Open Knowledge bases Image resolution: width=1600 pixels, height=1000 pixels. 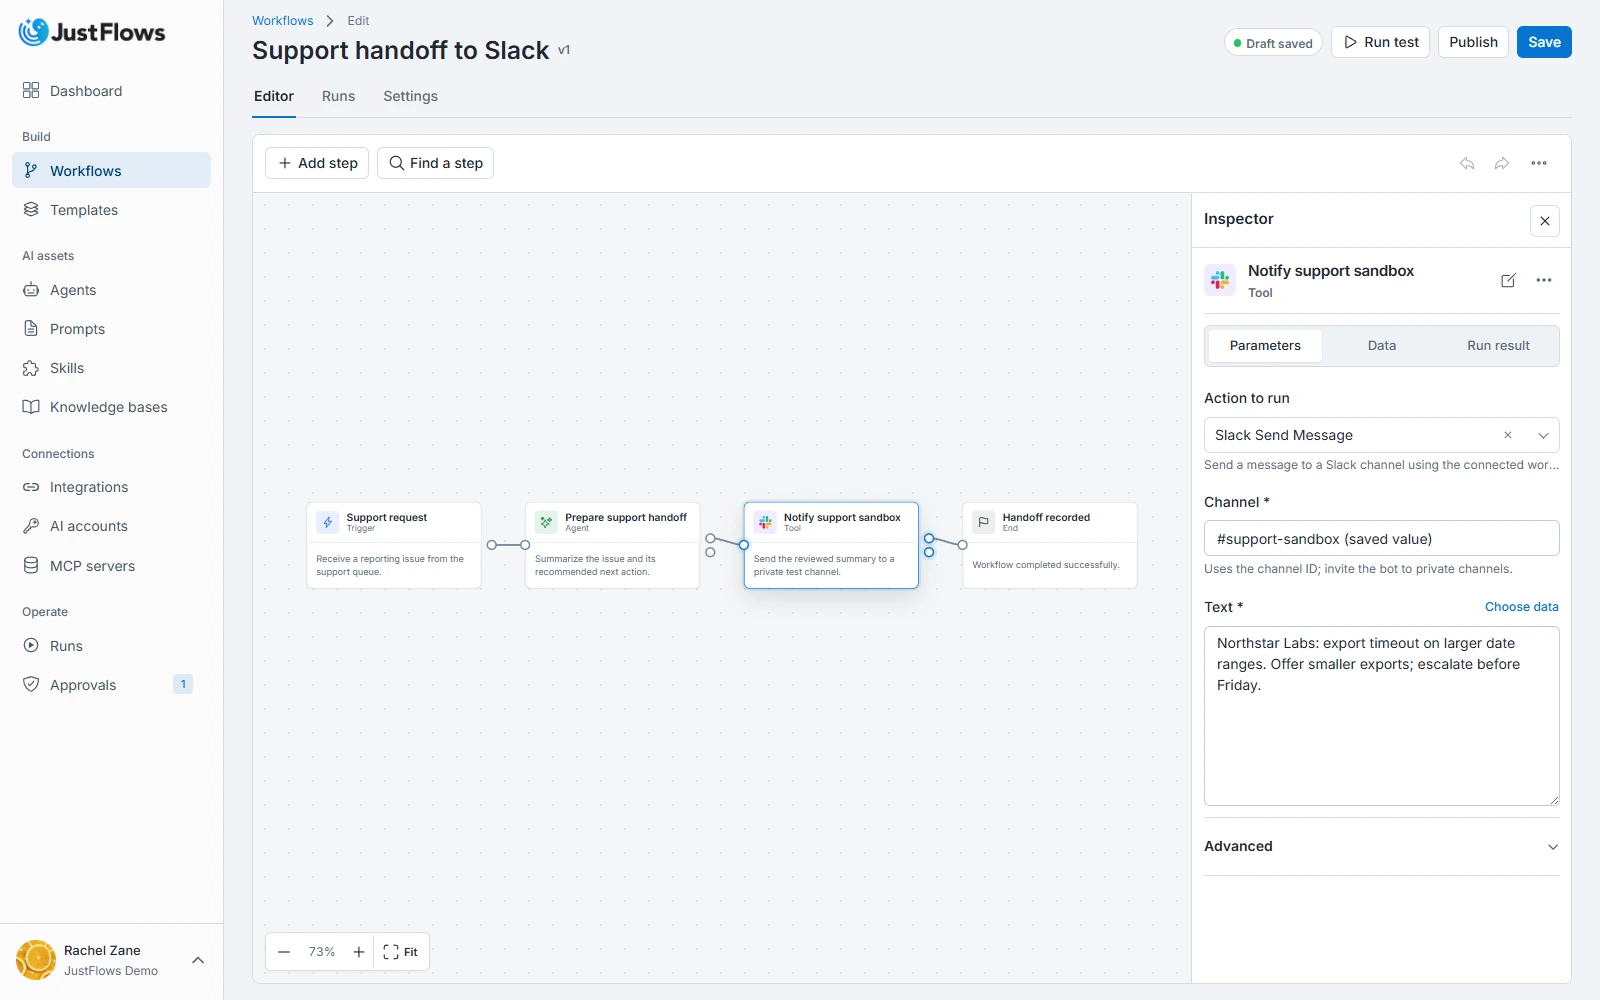[111, 407]
